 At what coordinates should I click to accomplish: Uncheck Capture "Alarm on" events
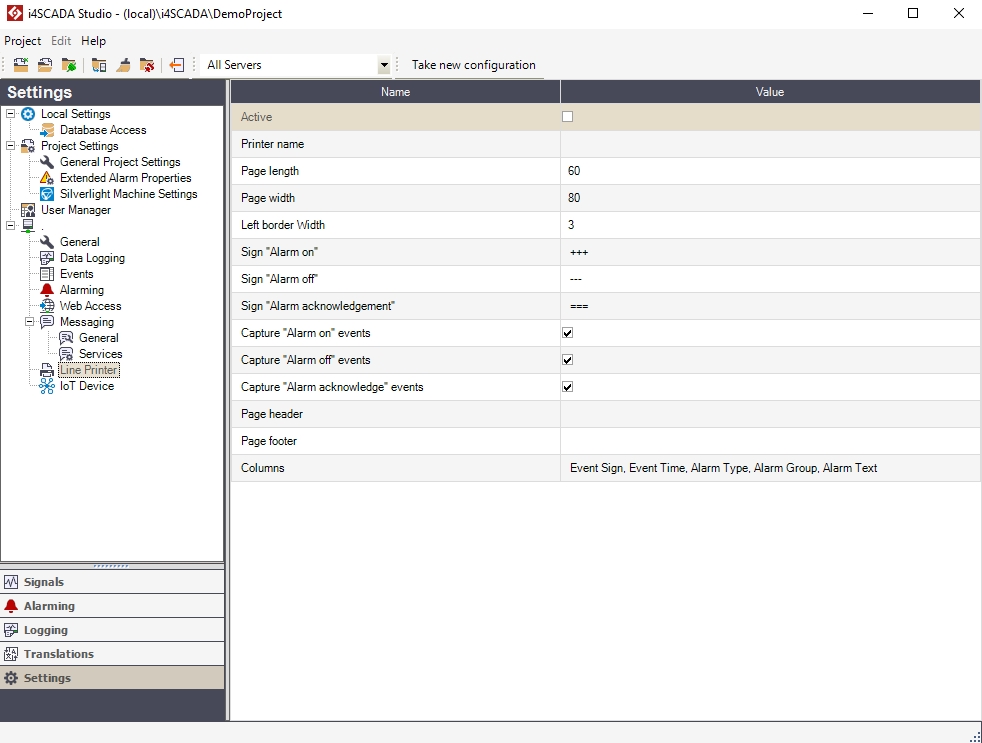click(x=568, y=333)
